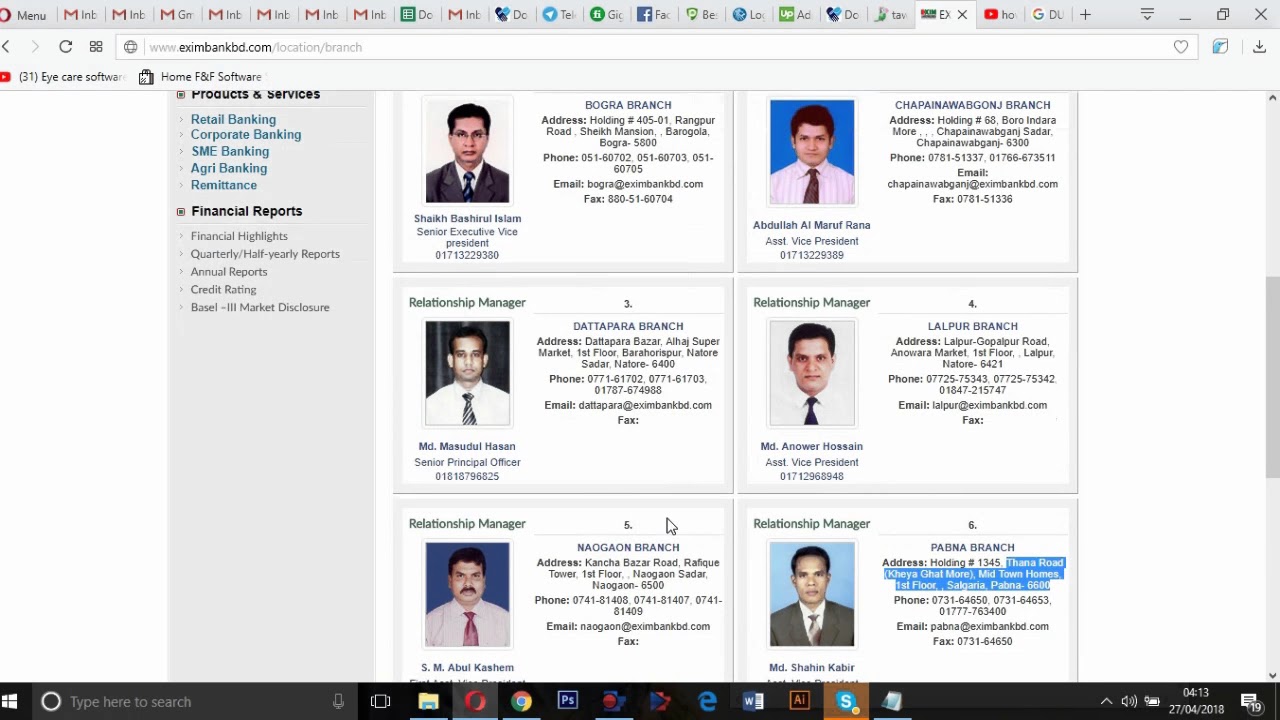This screenshot has width=1280, height=720.
Task: Open Photoshop from the taskbar
Action: coord(568,701)
